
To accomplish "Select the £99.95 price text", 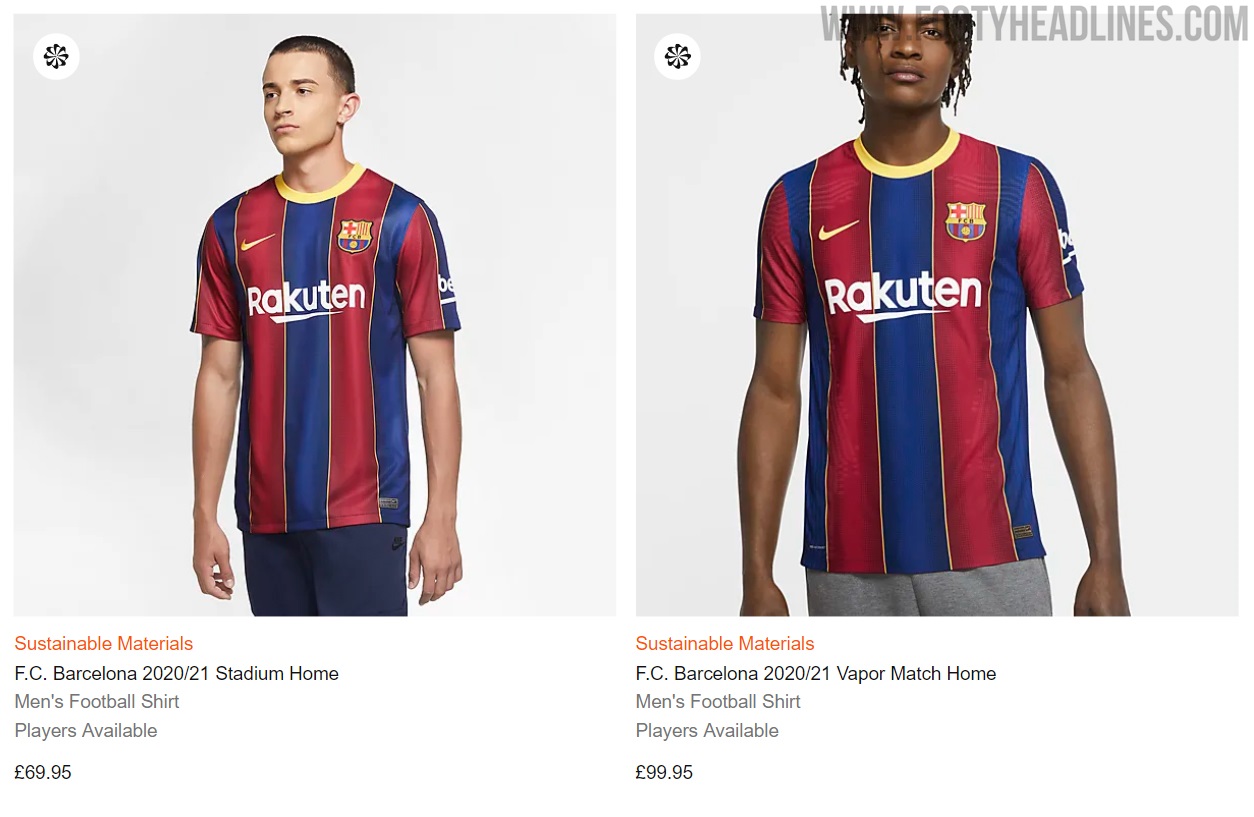I will click(x=664, y=772).
